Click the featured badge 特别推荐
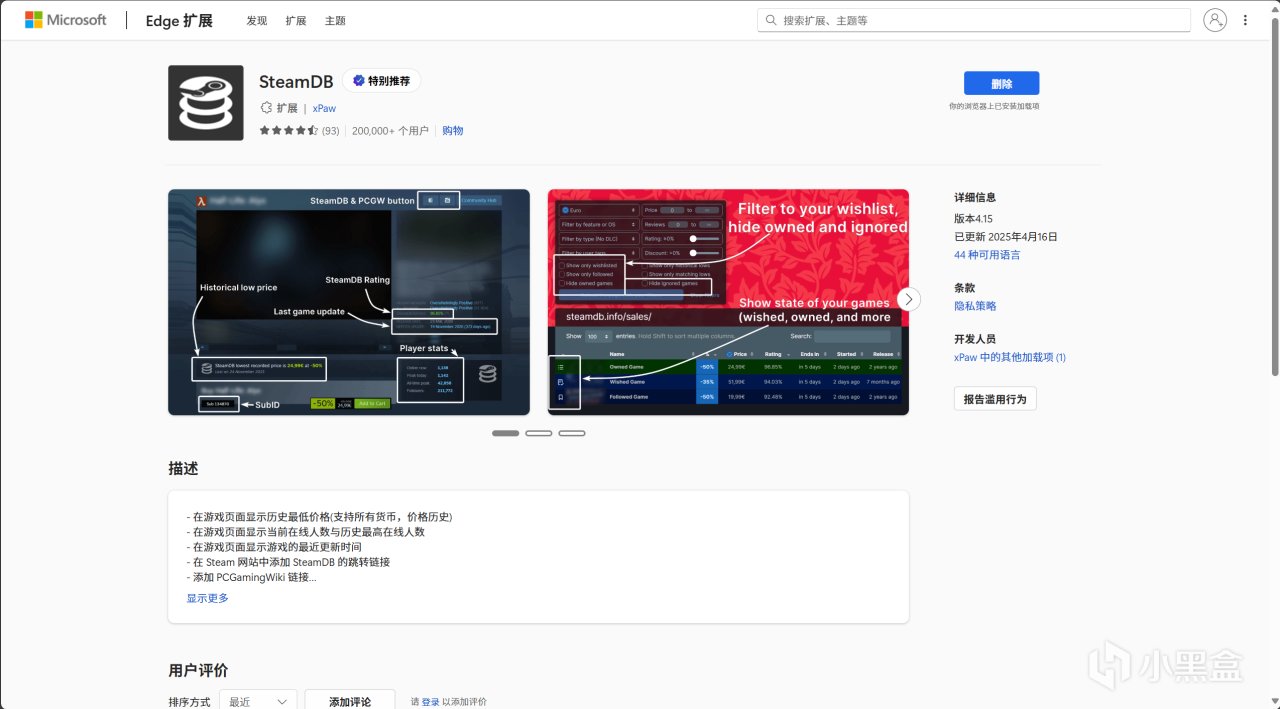 pos(381,81)
